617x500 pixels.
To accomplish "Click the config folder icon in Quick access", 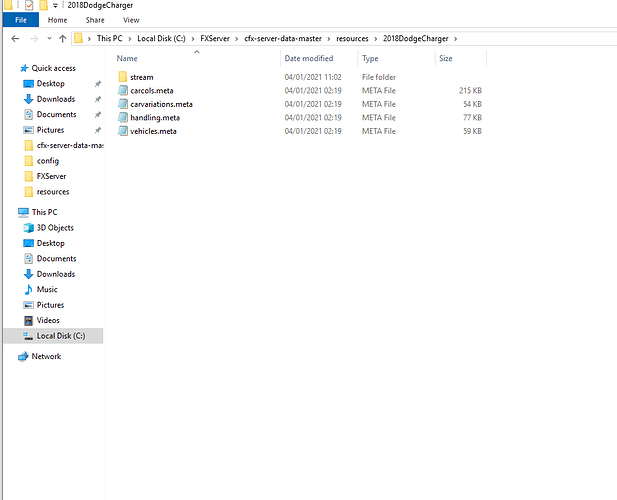I will (29, 161).
